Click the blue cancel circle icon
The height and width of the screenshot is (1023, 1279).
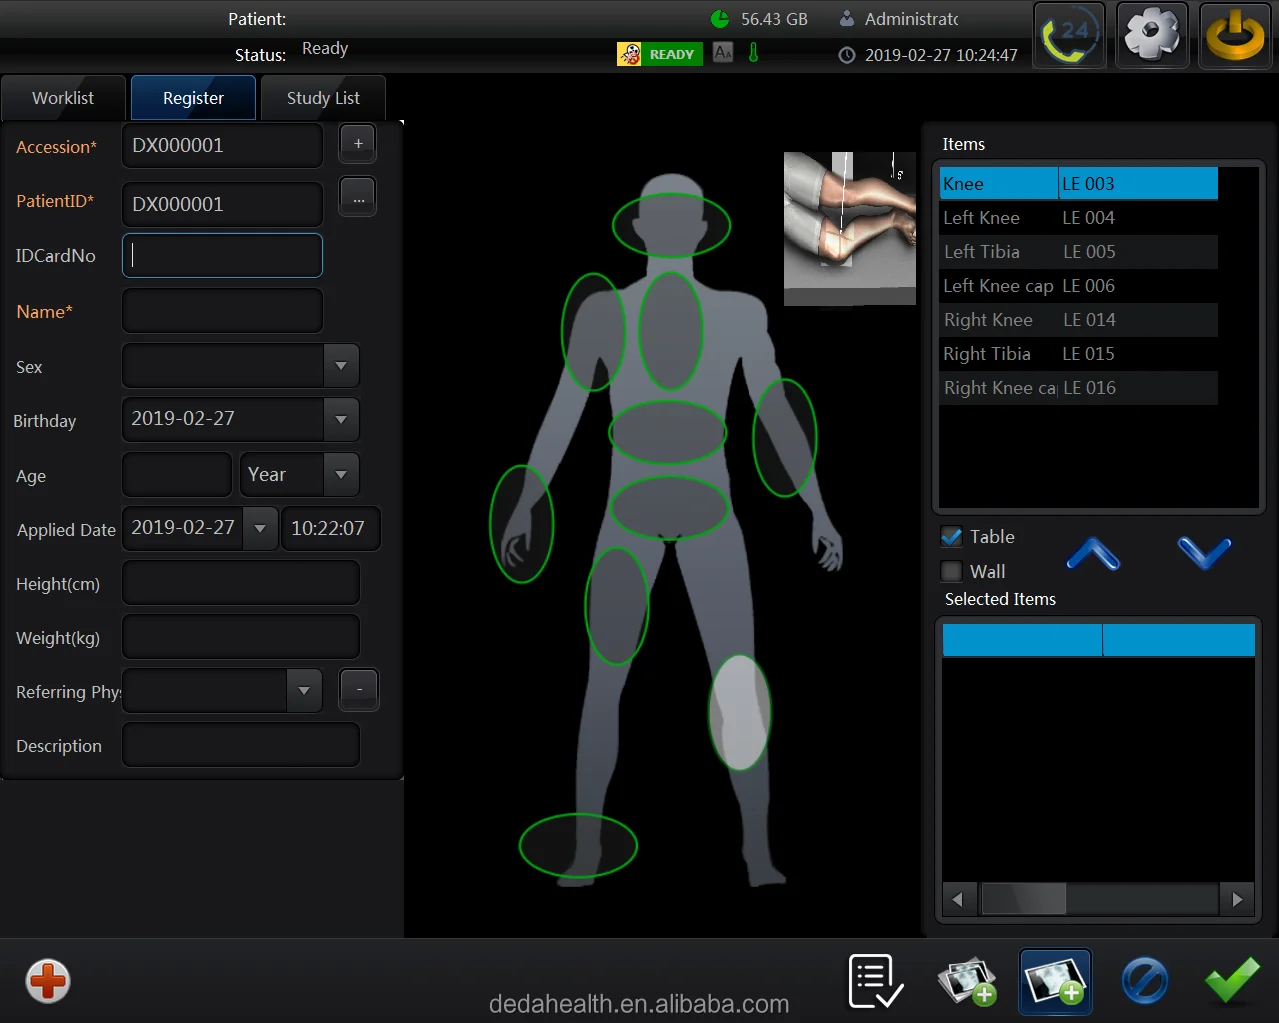tap(1144, 981)
